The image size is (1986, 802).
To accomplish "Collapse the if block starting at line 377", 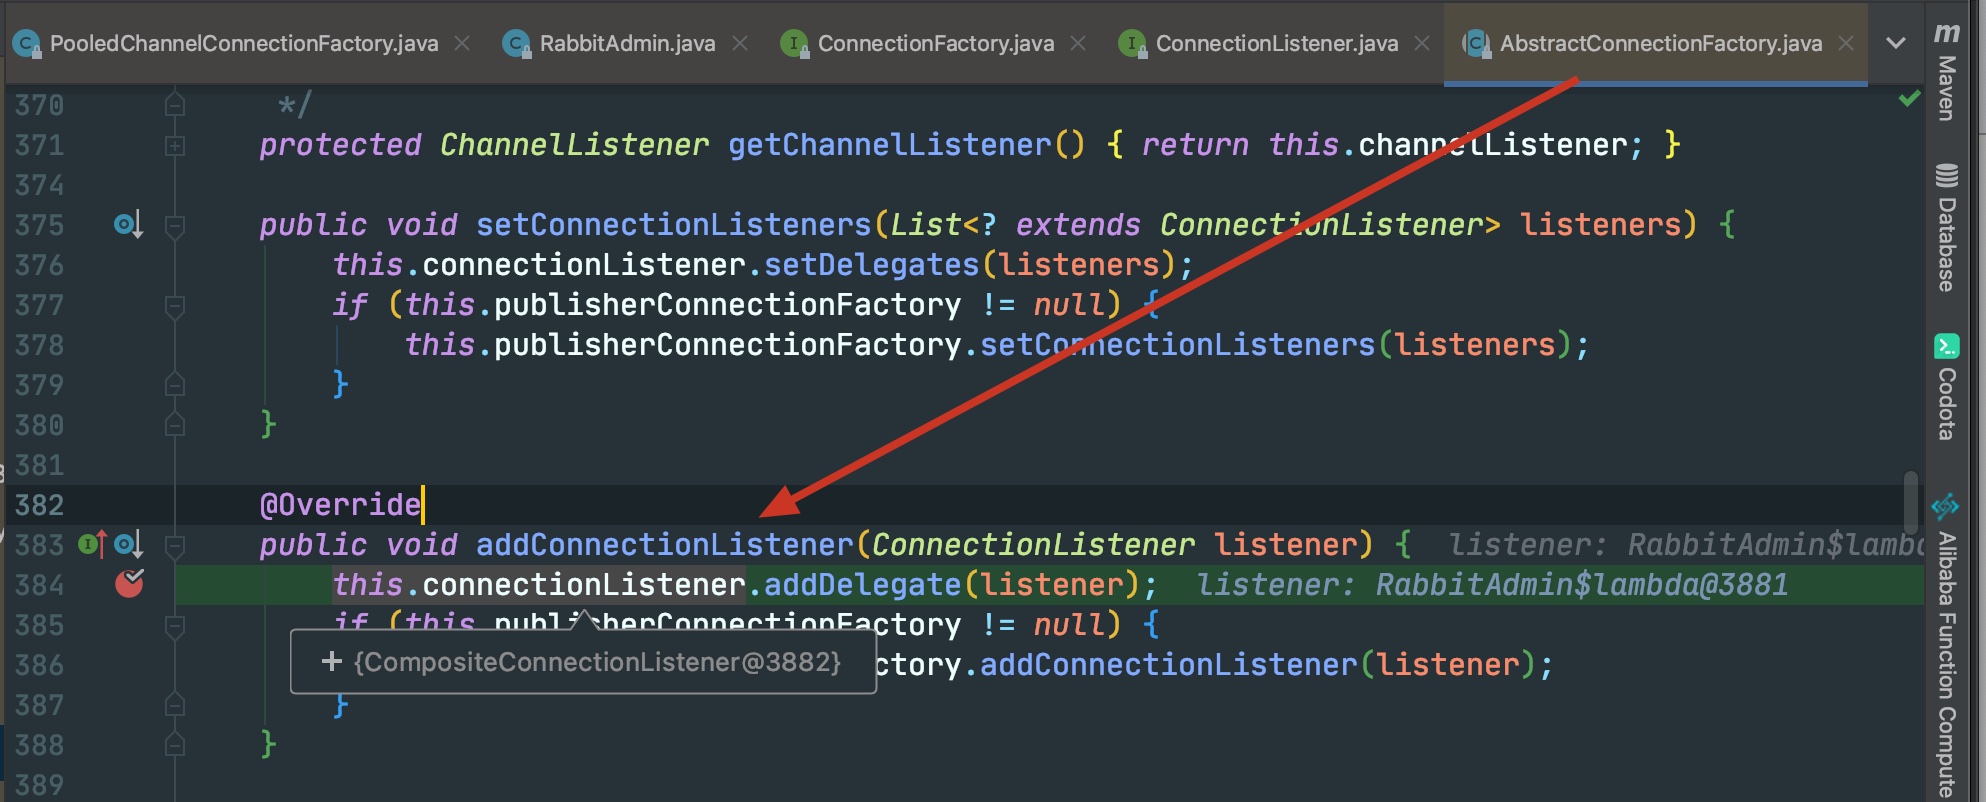I will [174, 306].
